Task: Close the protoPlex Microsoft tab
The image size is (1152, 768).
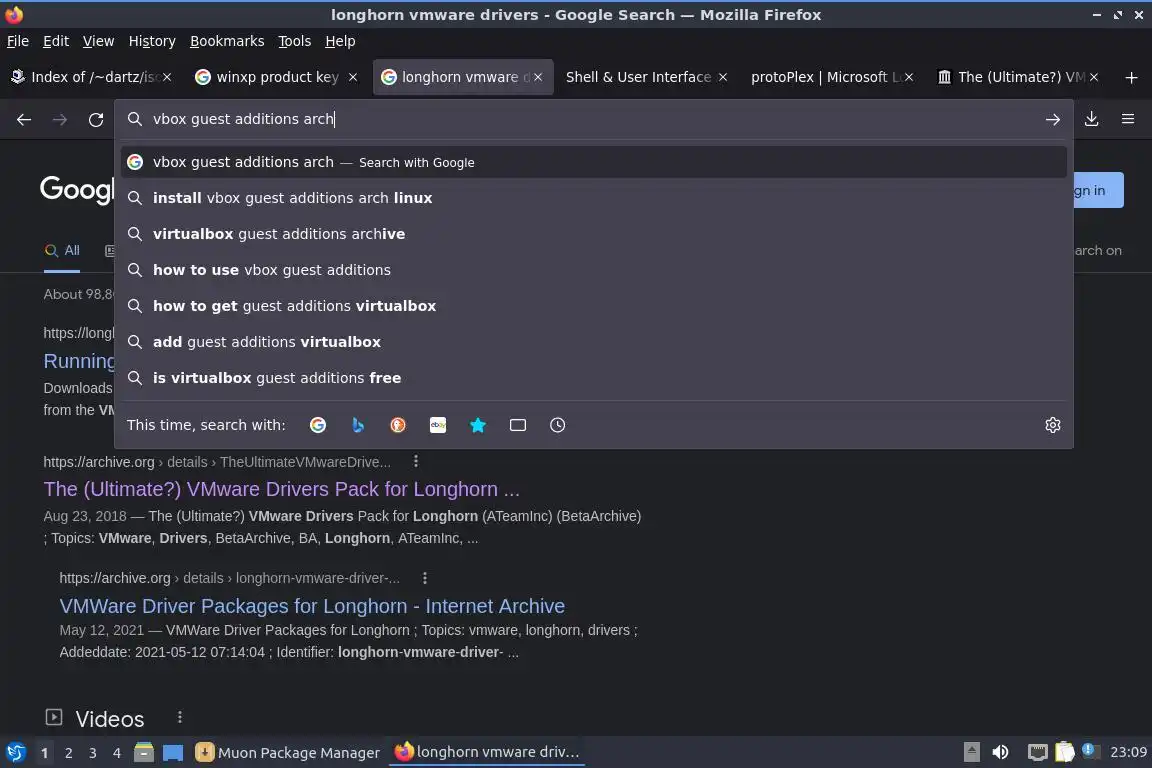Action: click(909, 77)
